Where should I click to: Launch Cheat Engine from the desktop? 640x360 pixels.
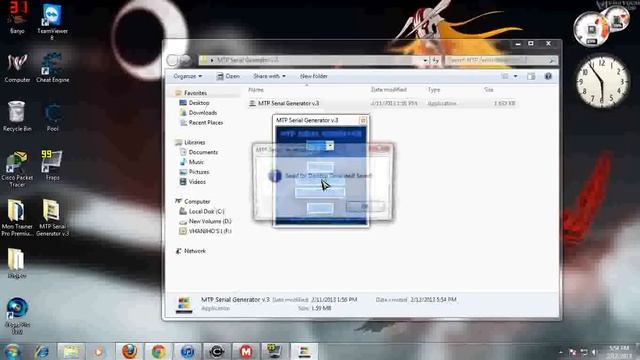[x=52, y=68]
